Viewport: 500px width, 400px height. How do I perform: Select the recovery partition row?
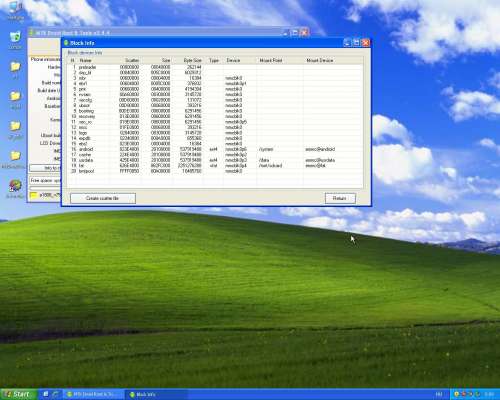pyautogui.click(x=215, y=116)
